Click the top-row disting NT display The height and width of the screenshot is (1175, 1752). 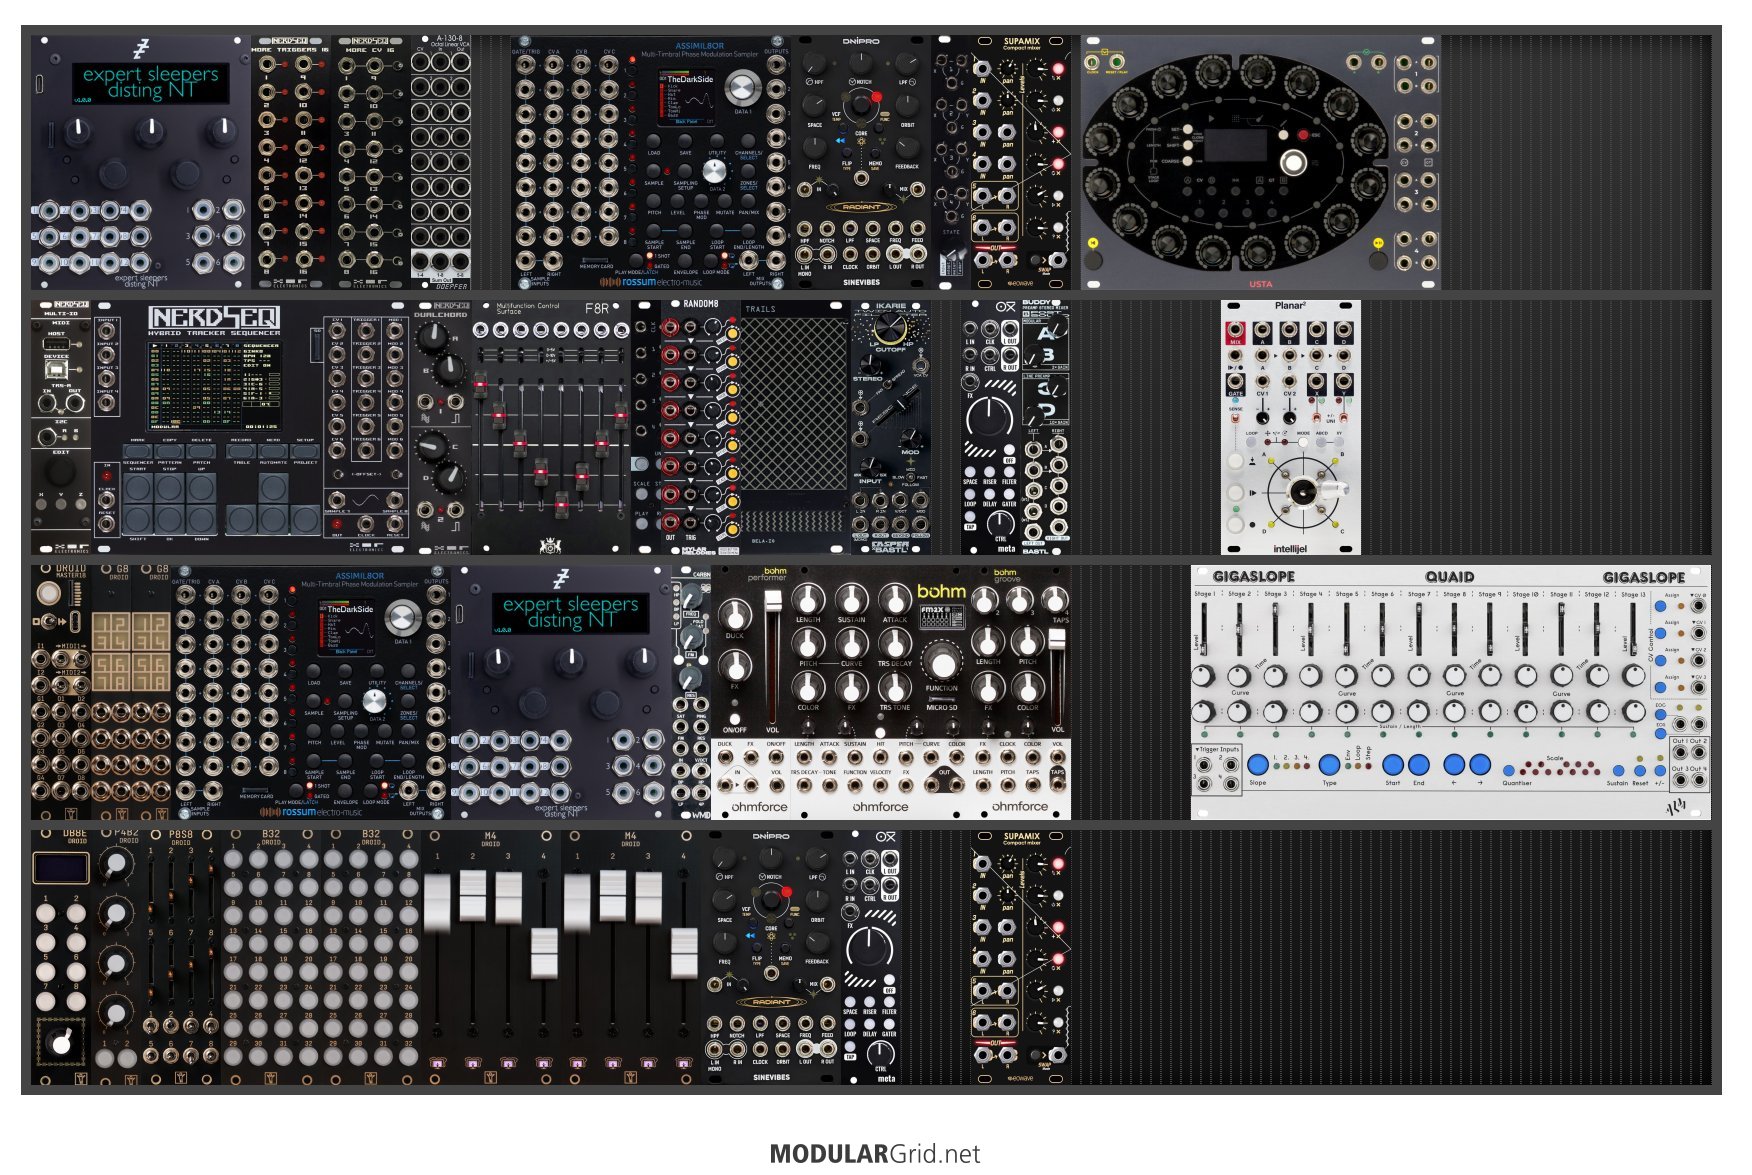(x=150, y=82)
